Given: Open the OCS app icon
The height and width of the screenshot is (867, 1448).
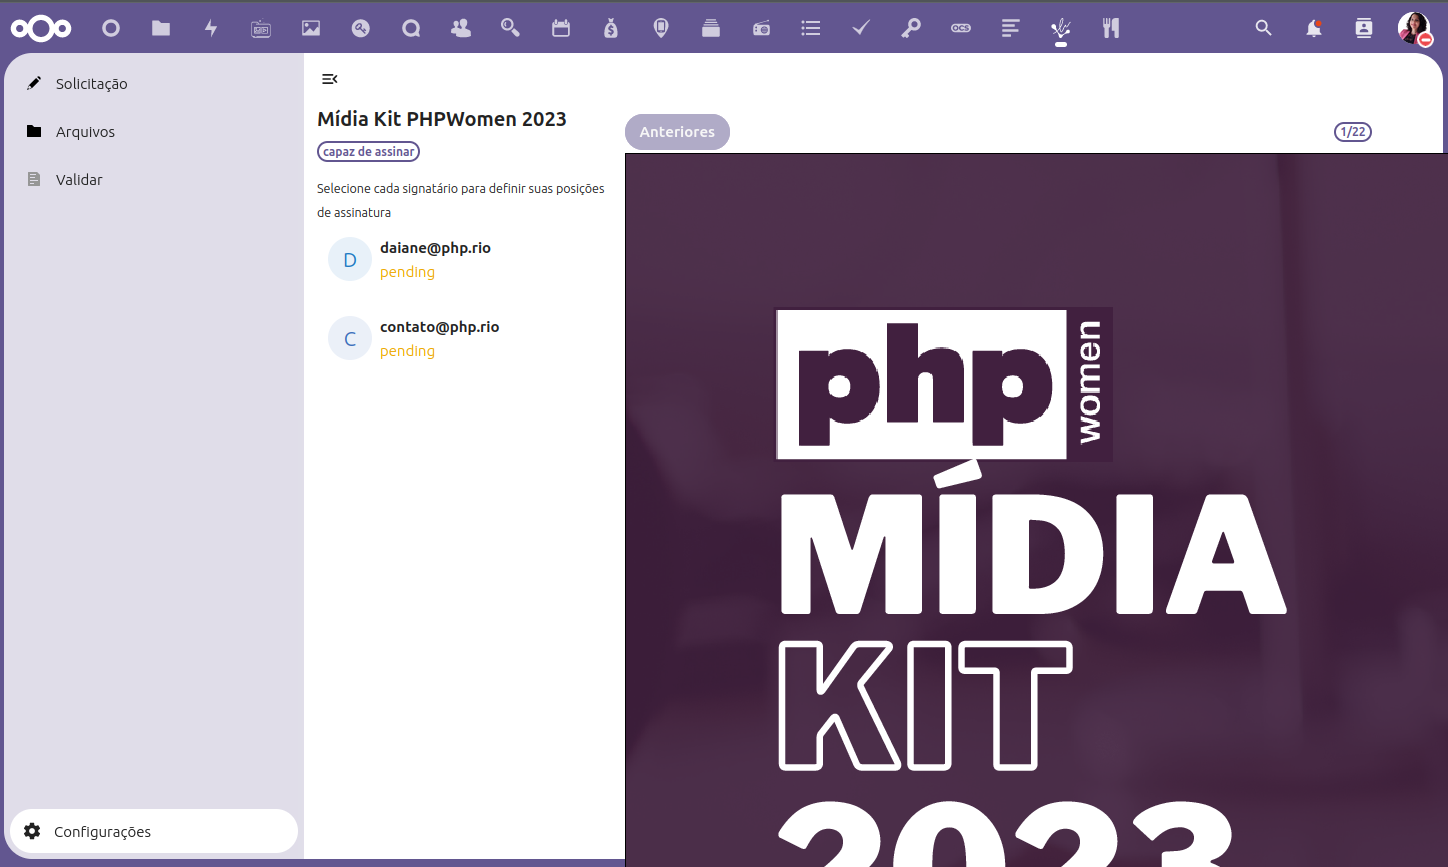Looking at the screenshot, I should (961, 28).
